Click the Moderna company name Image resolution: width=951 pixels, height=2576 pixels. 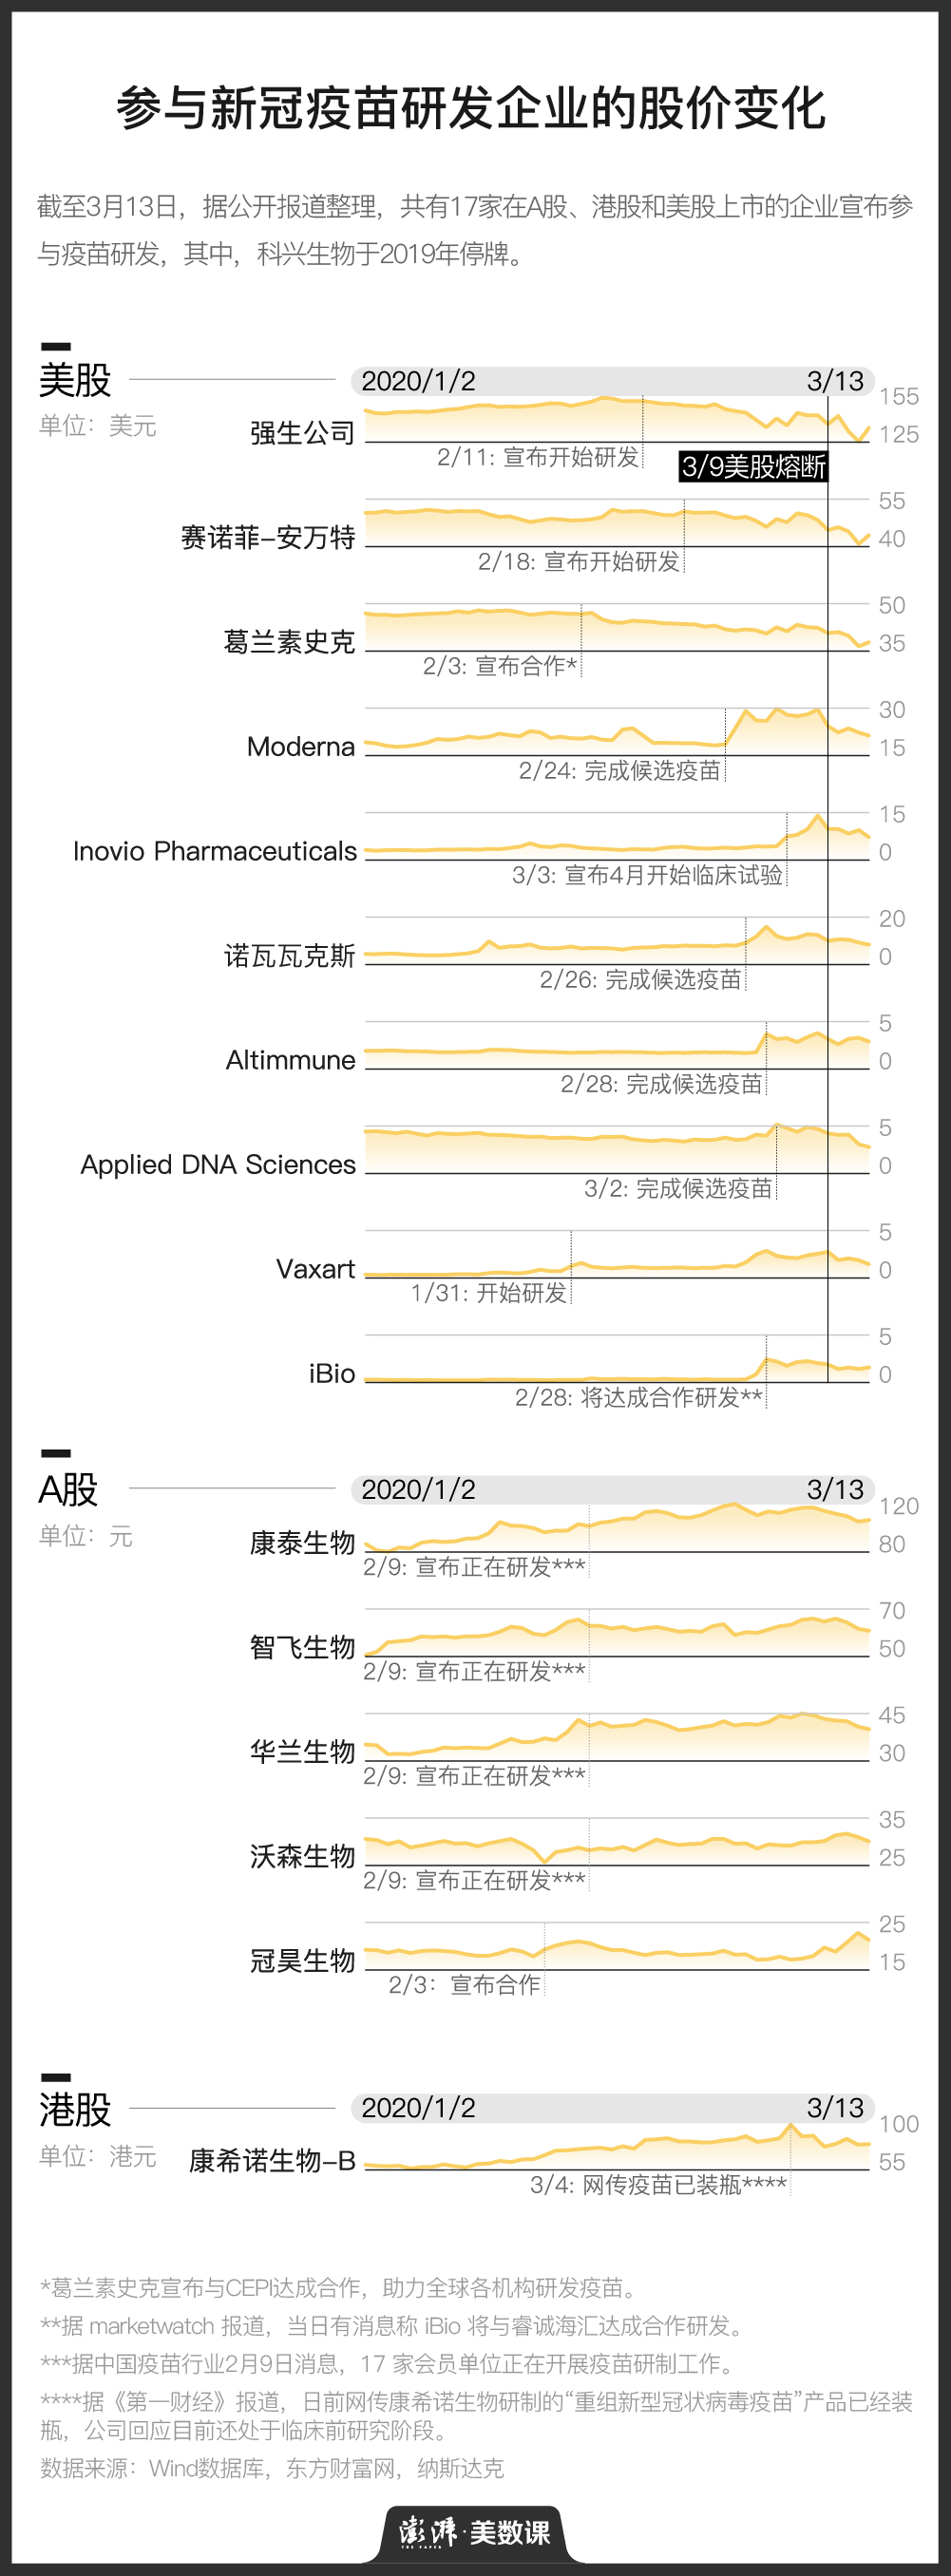tap(301, 747)
